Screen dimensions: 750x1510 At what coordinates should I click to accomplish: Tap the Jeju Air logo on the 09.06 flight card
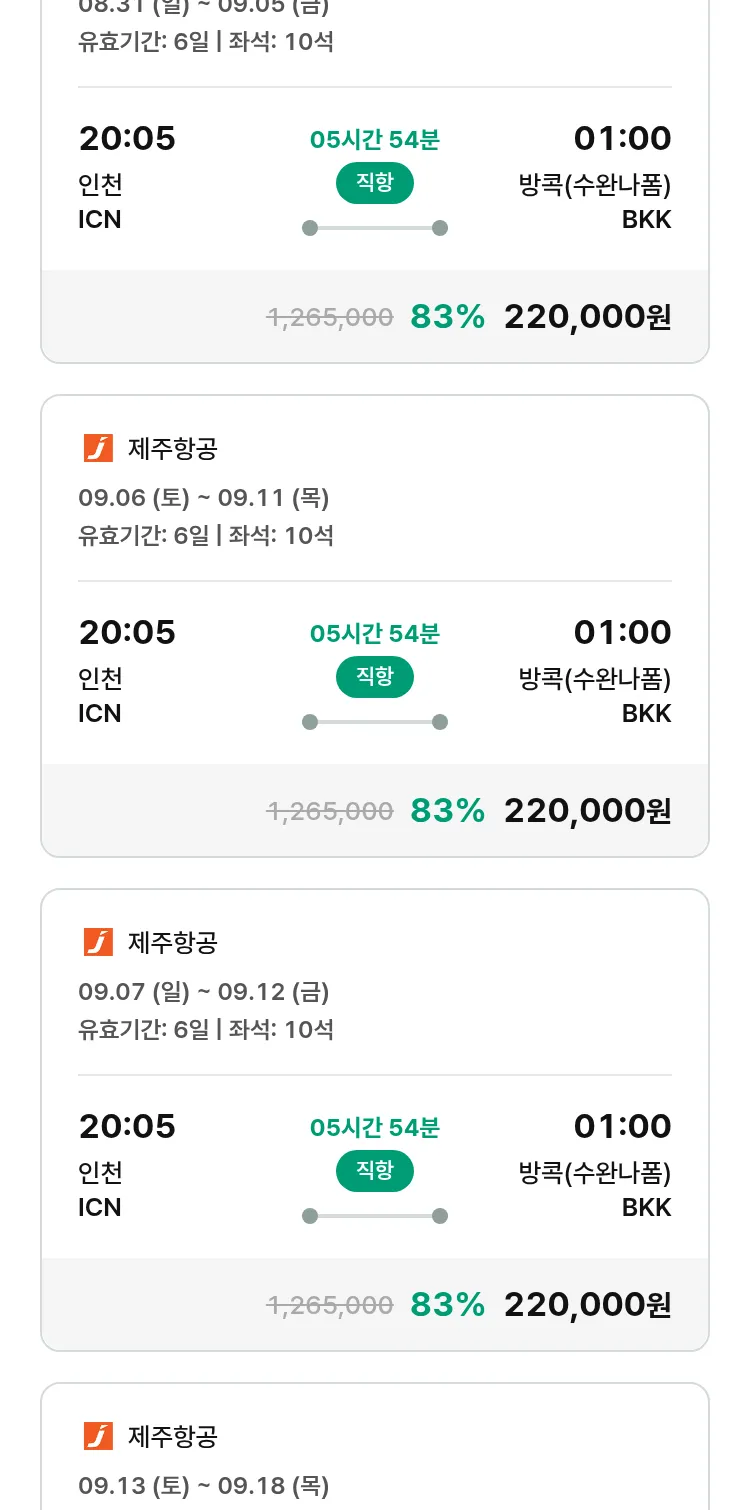[98, 449]
